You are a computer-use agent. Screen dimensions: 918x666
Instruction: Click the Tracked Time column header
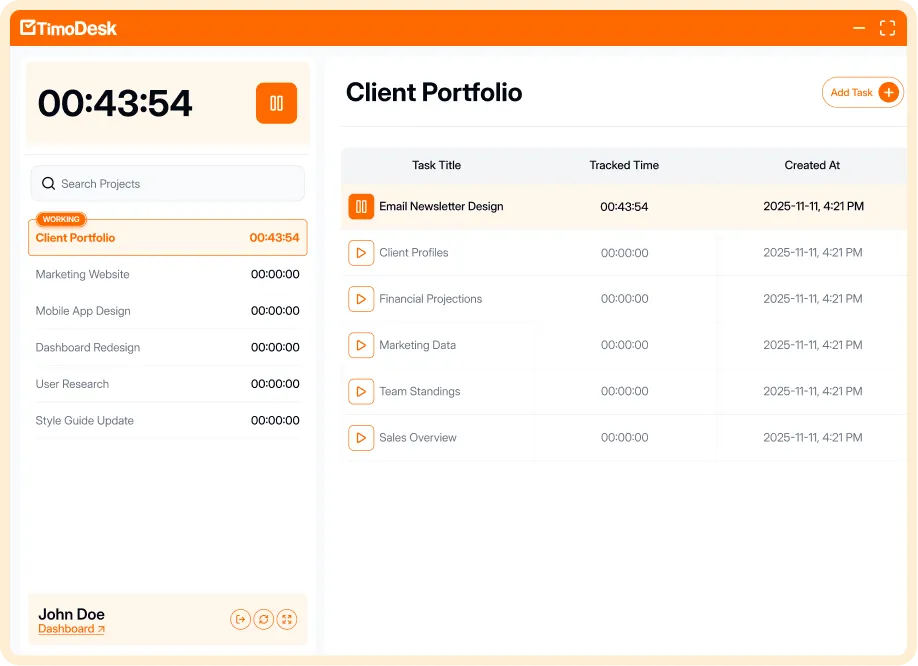[x=624, y=165]
